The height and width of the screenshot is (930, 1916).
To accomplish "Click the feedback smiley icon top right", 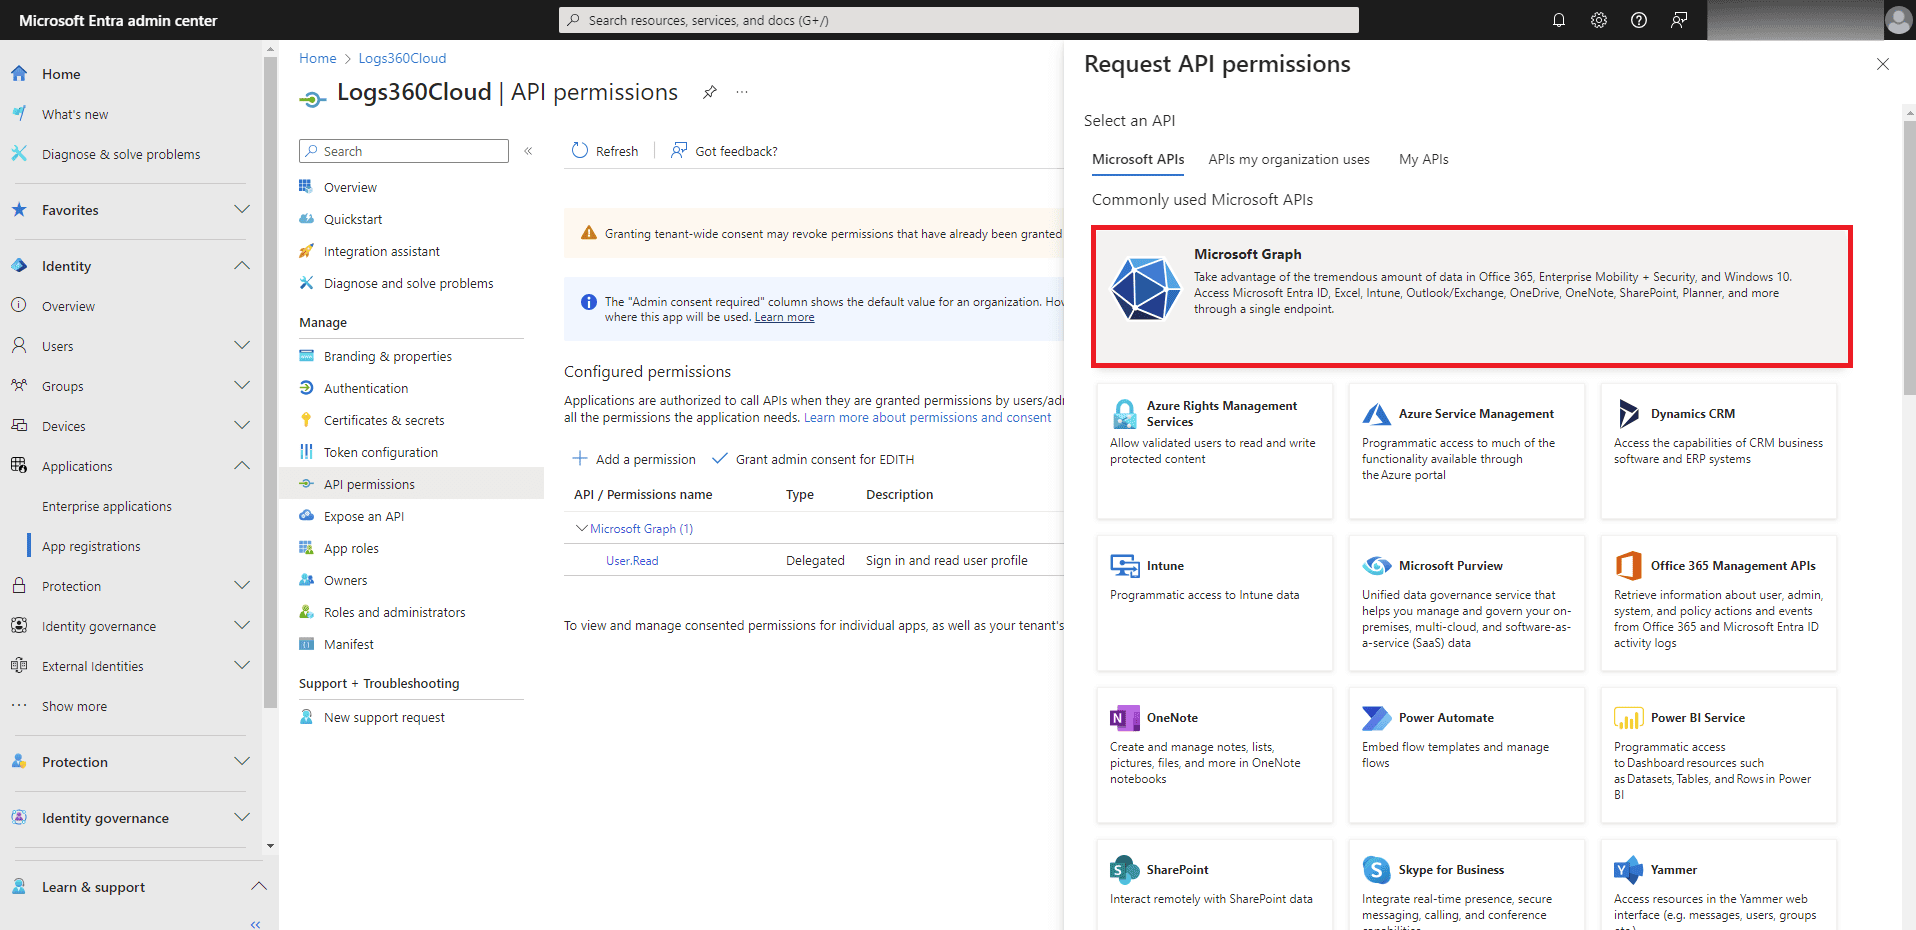I will (x=1679, y=20).
